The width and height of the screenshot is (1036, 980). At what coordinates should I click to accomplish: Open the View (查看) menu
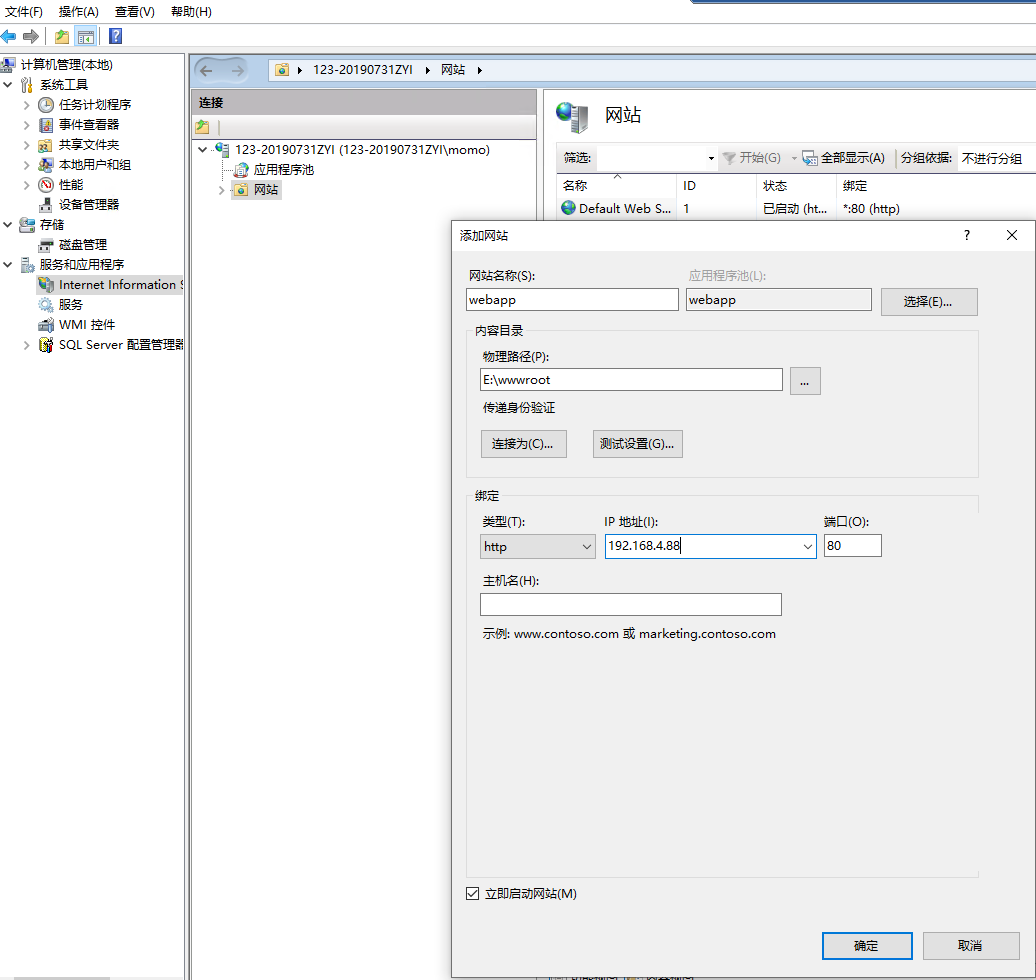click(134, 12)
